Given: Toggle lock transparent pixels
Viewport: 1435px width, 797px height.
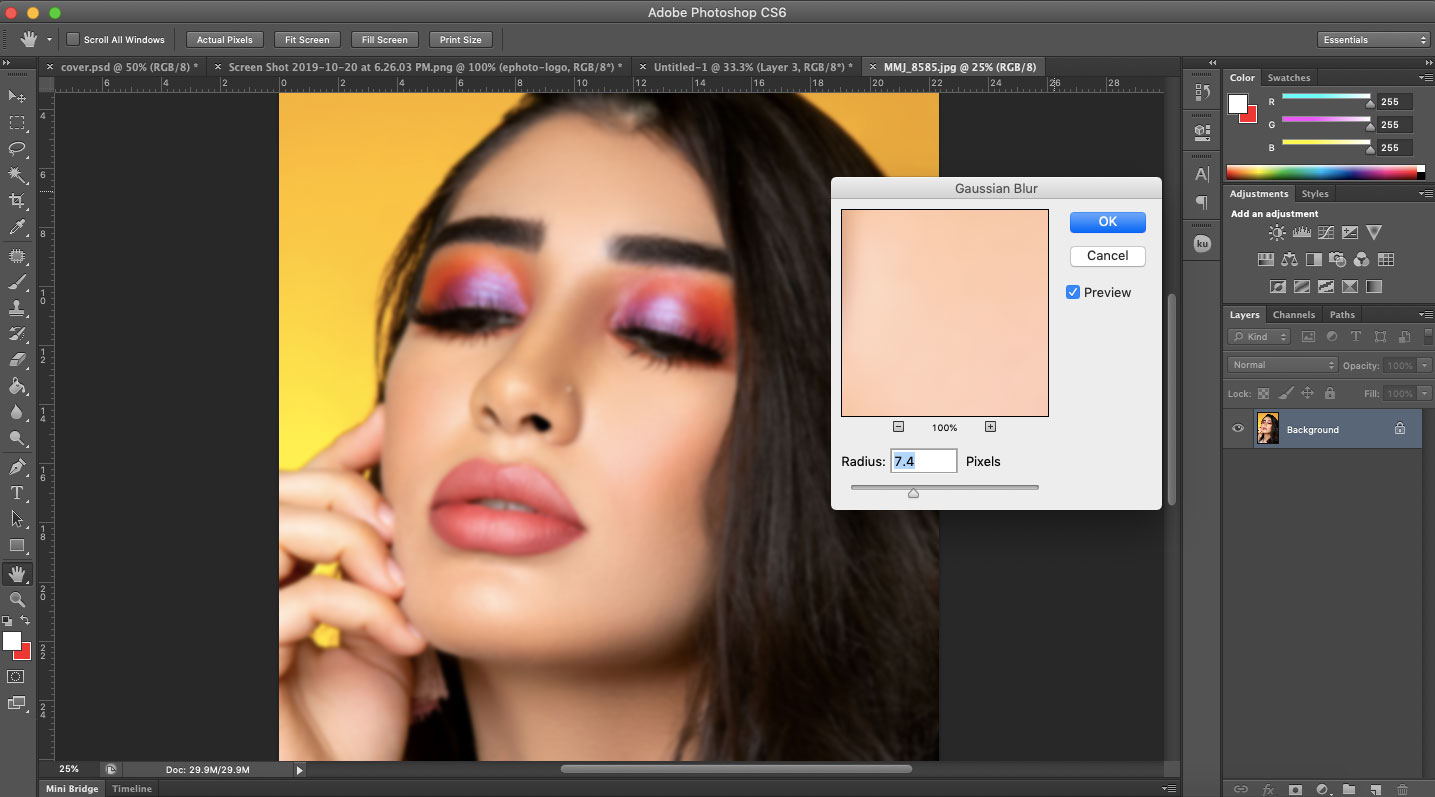Looking at the screenshot, I should 1264,393.
